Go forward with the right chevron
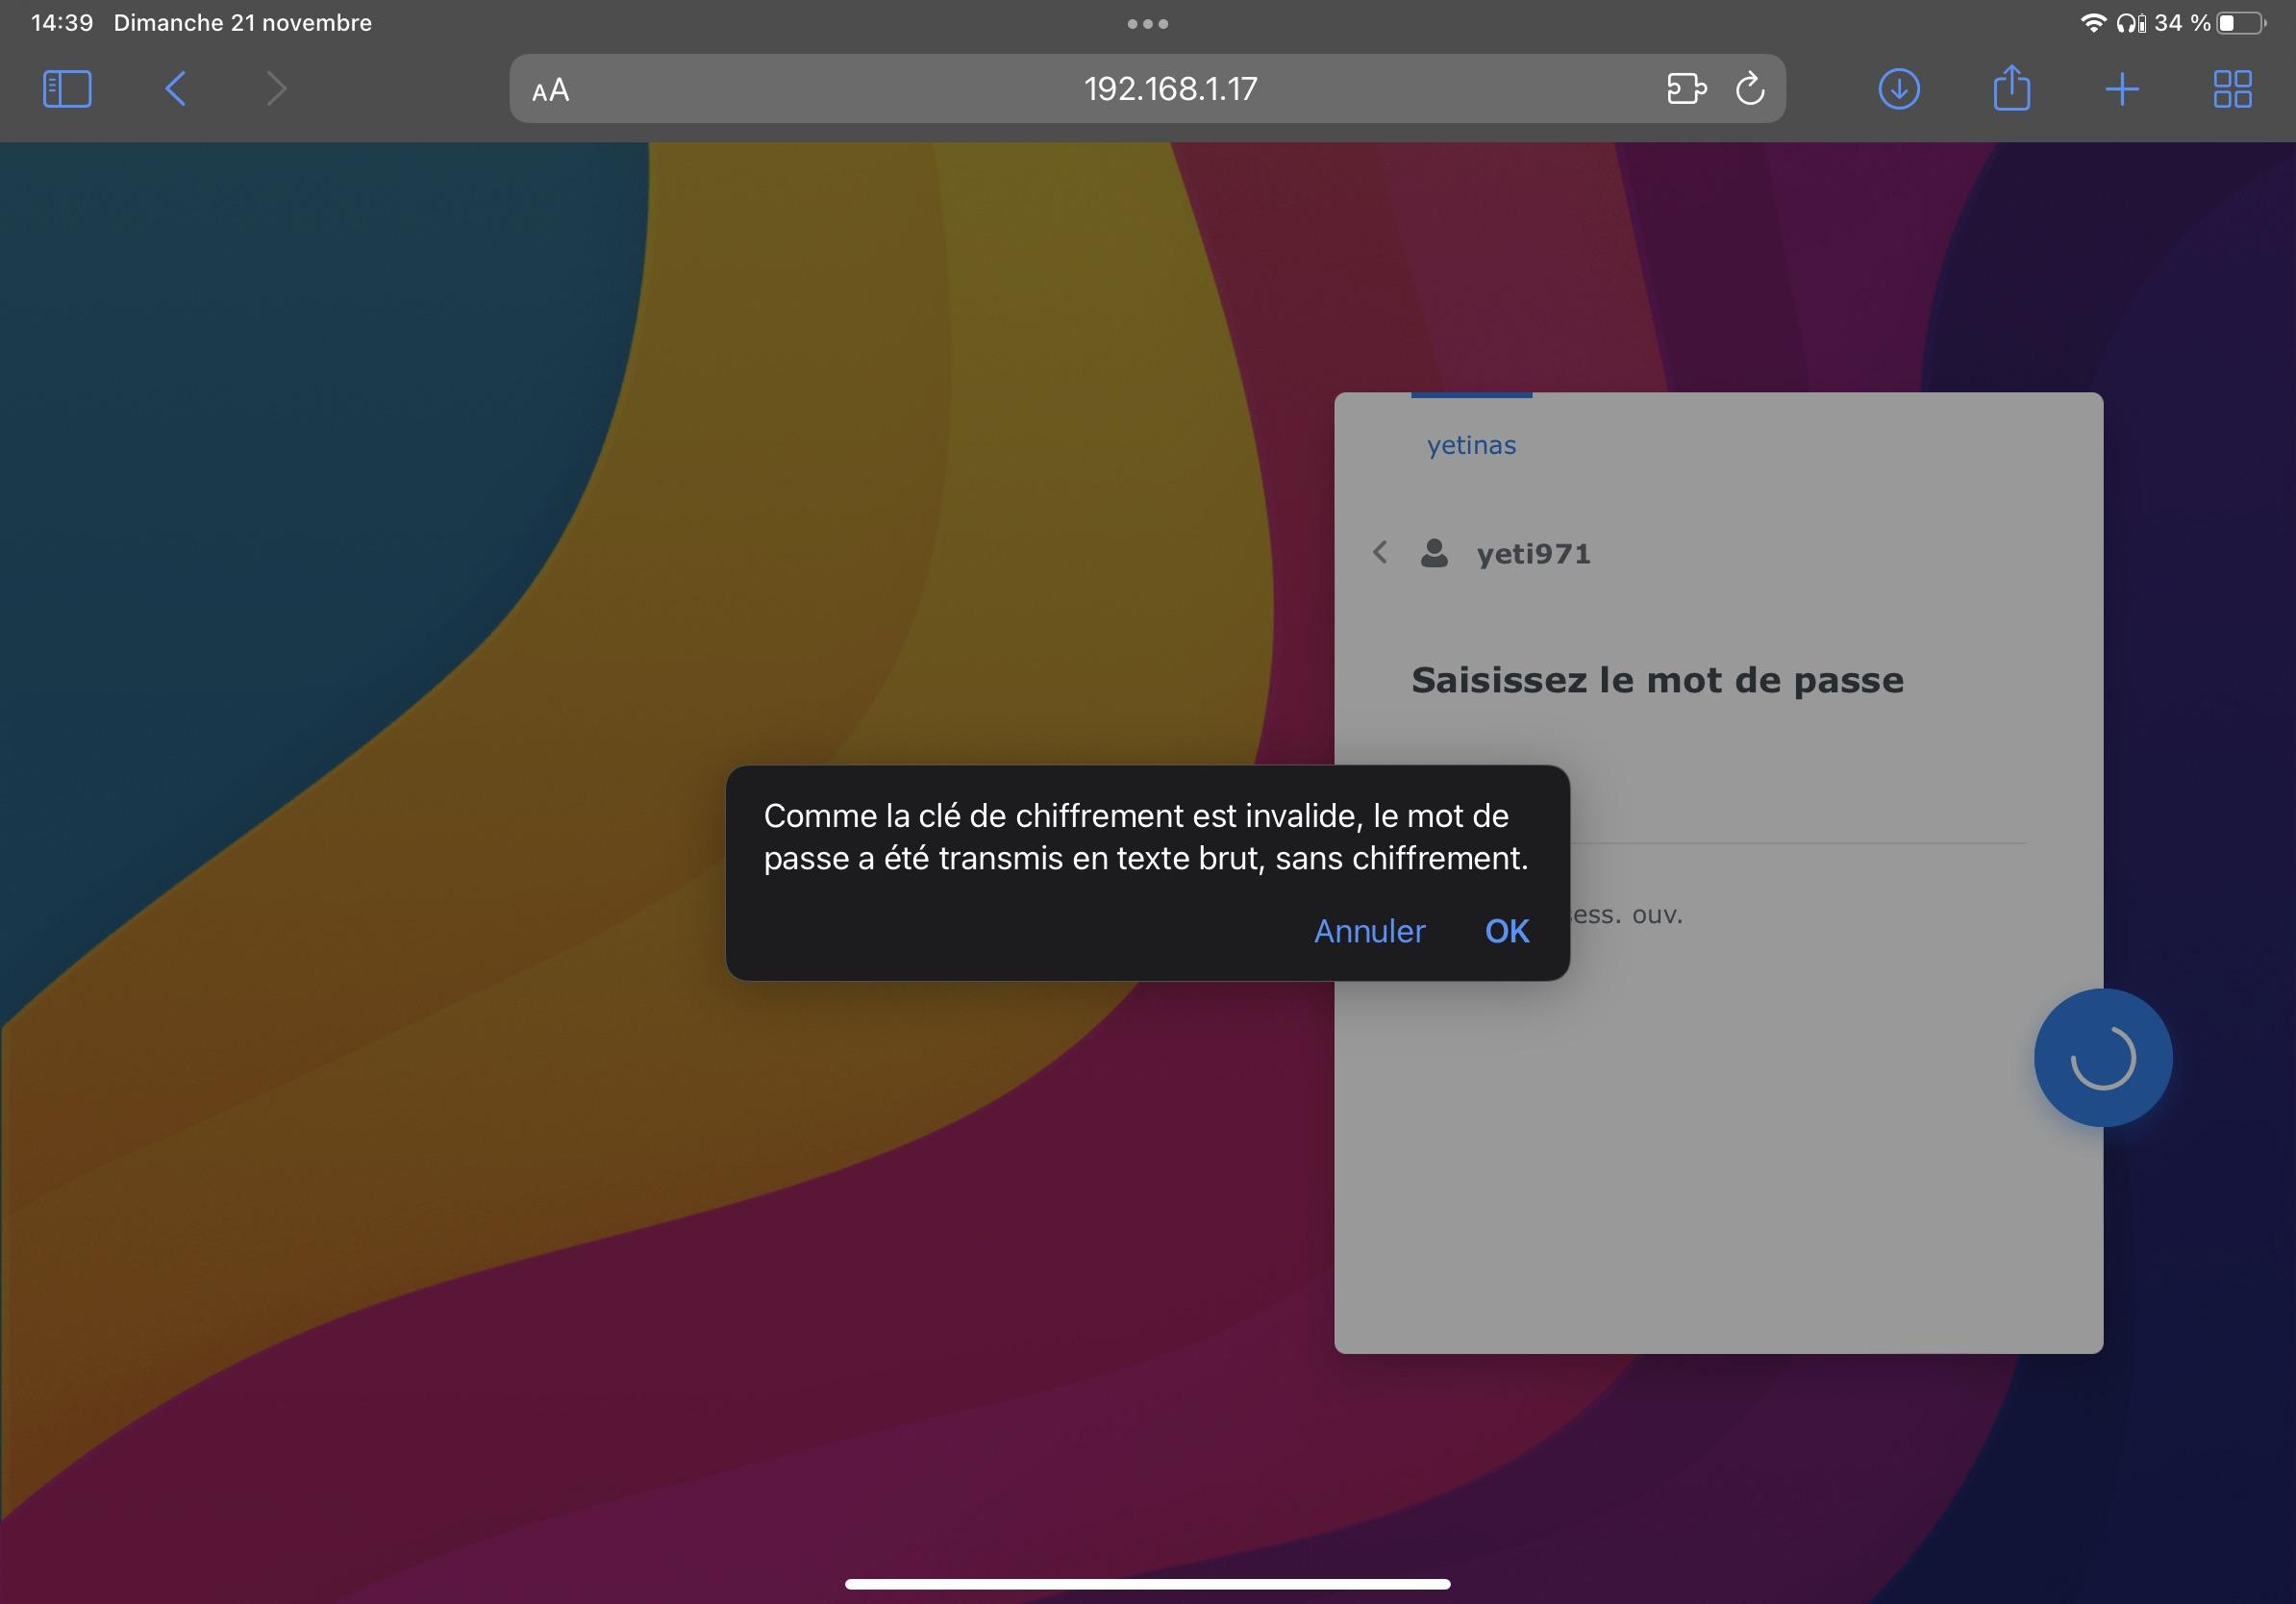This screenshot has width=2296, height=1604. 277,89
